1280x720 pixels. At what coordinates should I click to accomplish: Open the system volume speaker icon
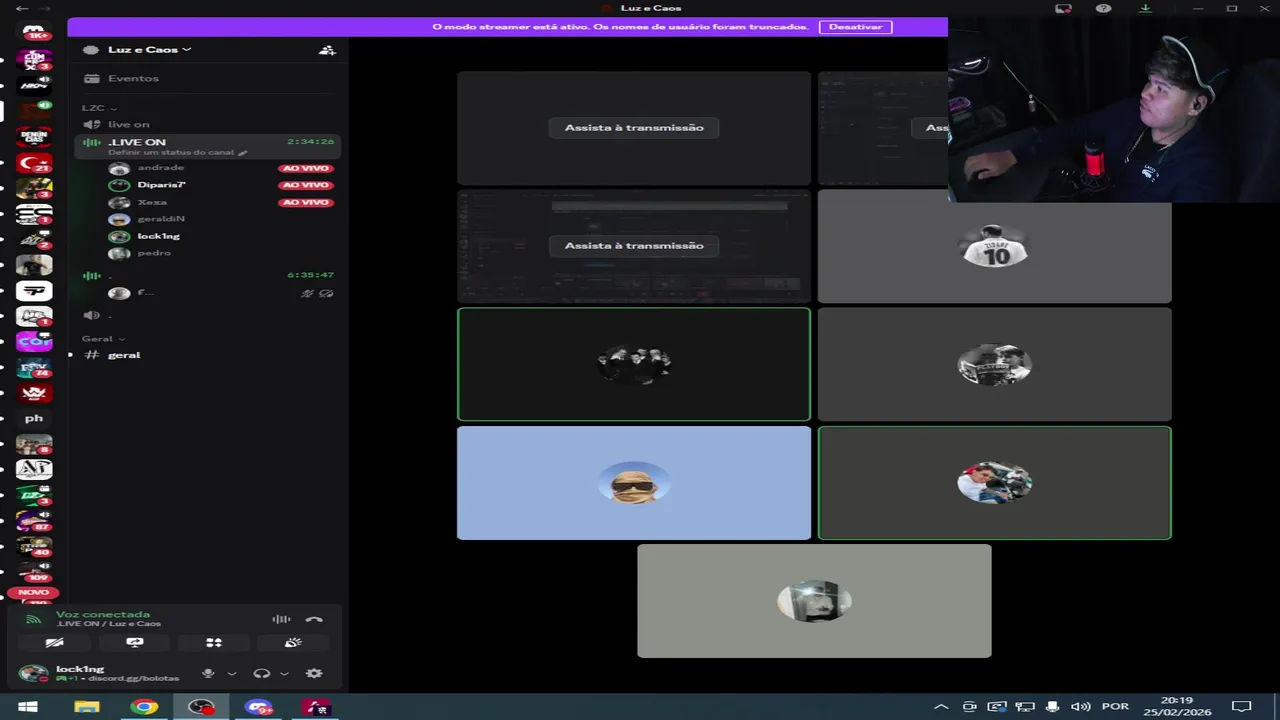[x=1081, y=707]
